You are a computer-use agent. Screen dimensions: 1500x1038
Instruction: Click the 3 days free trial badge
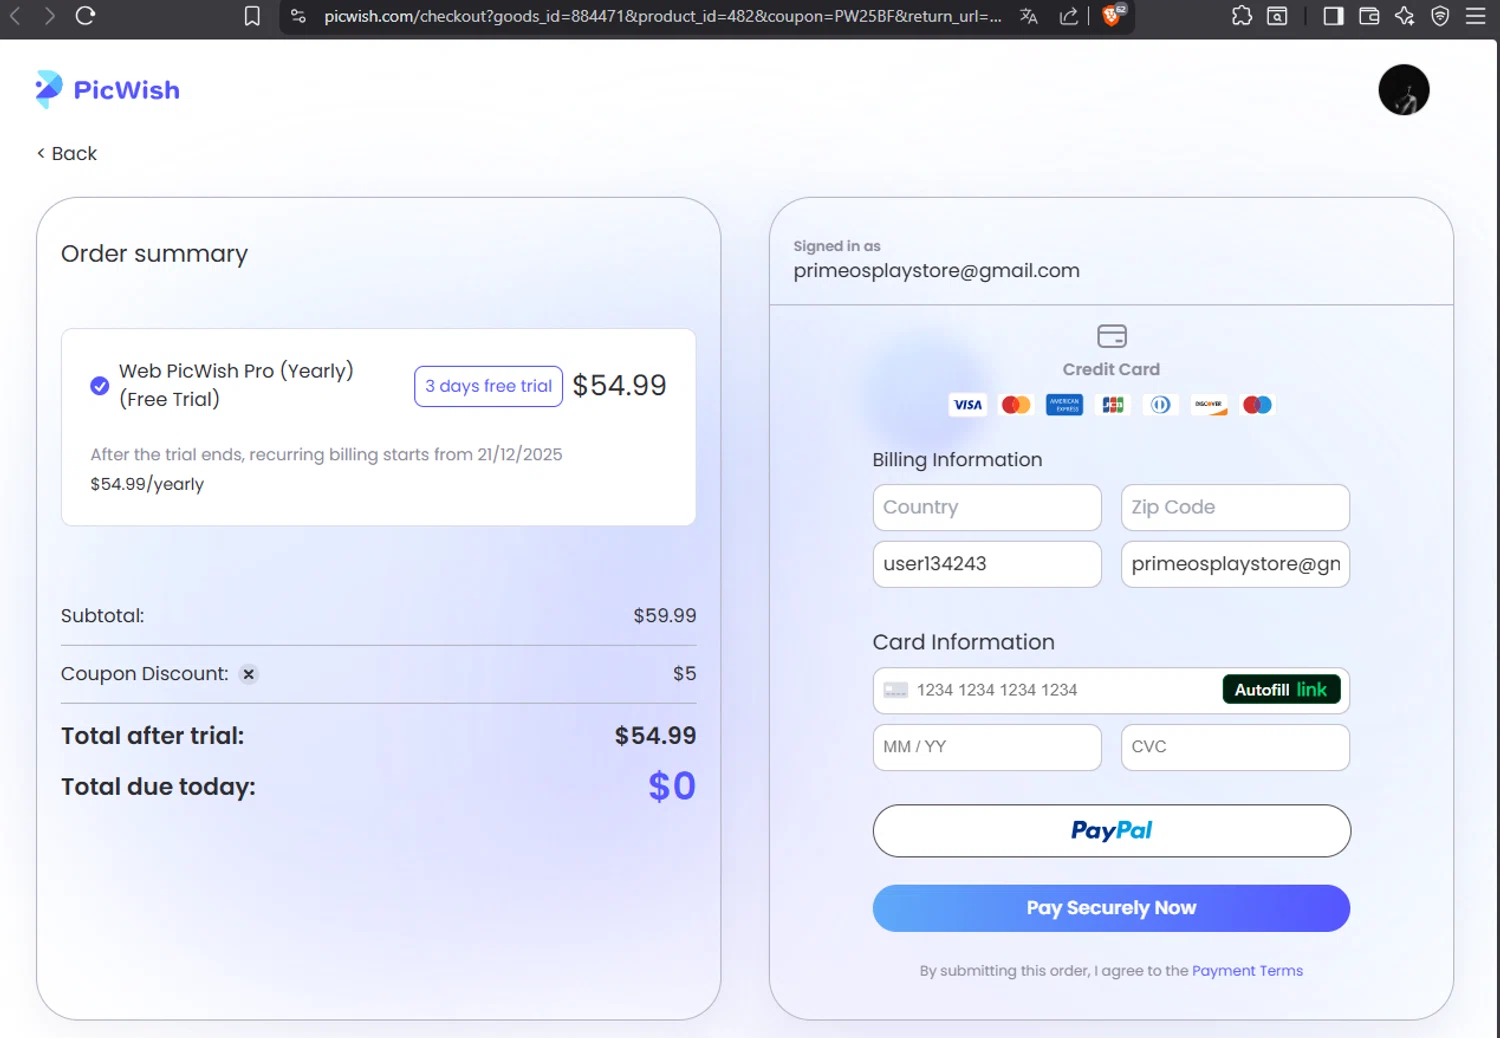[488, 386]
